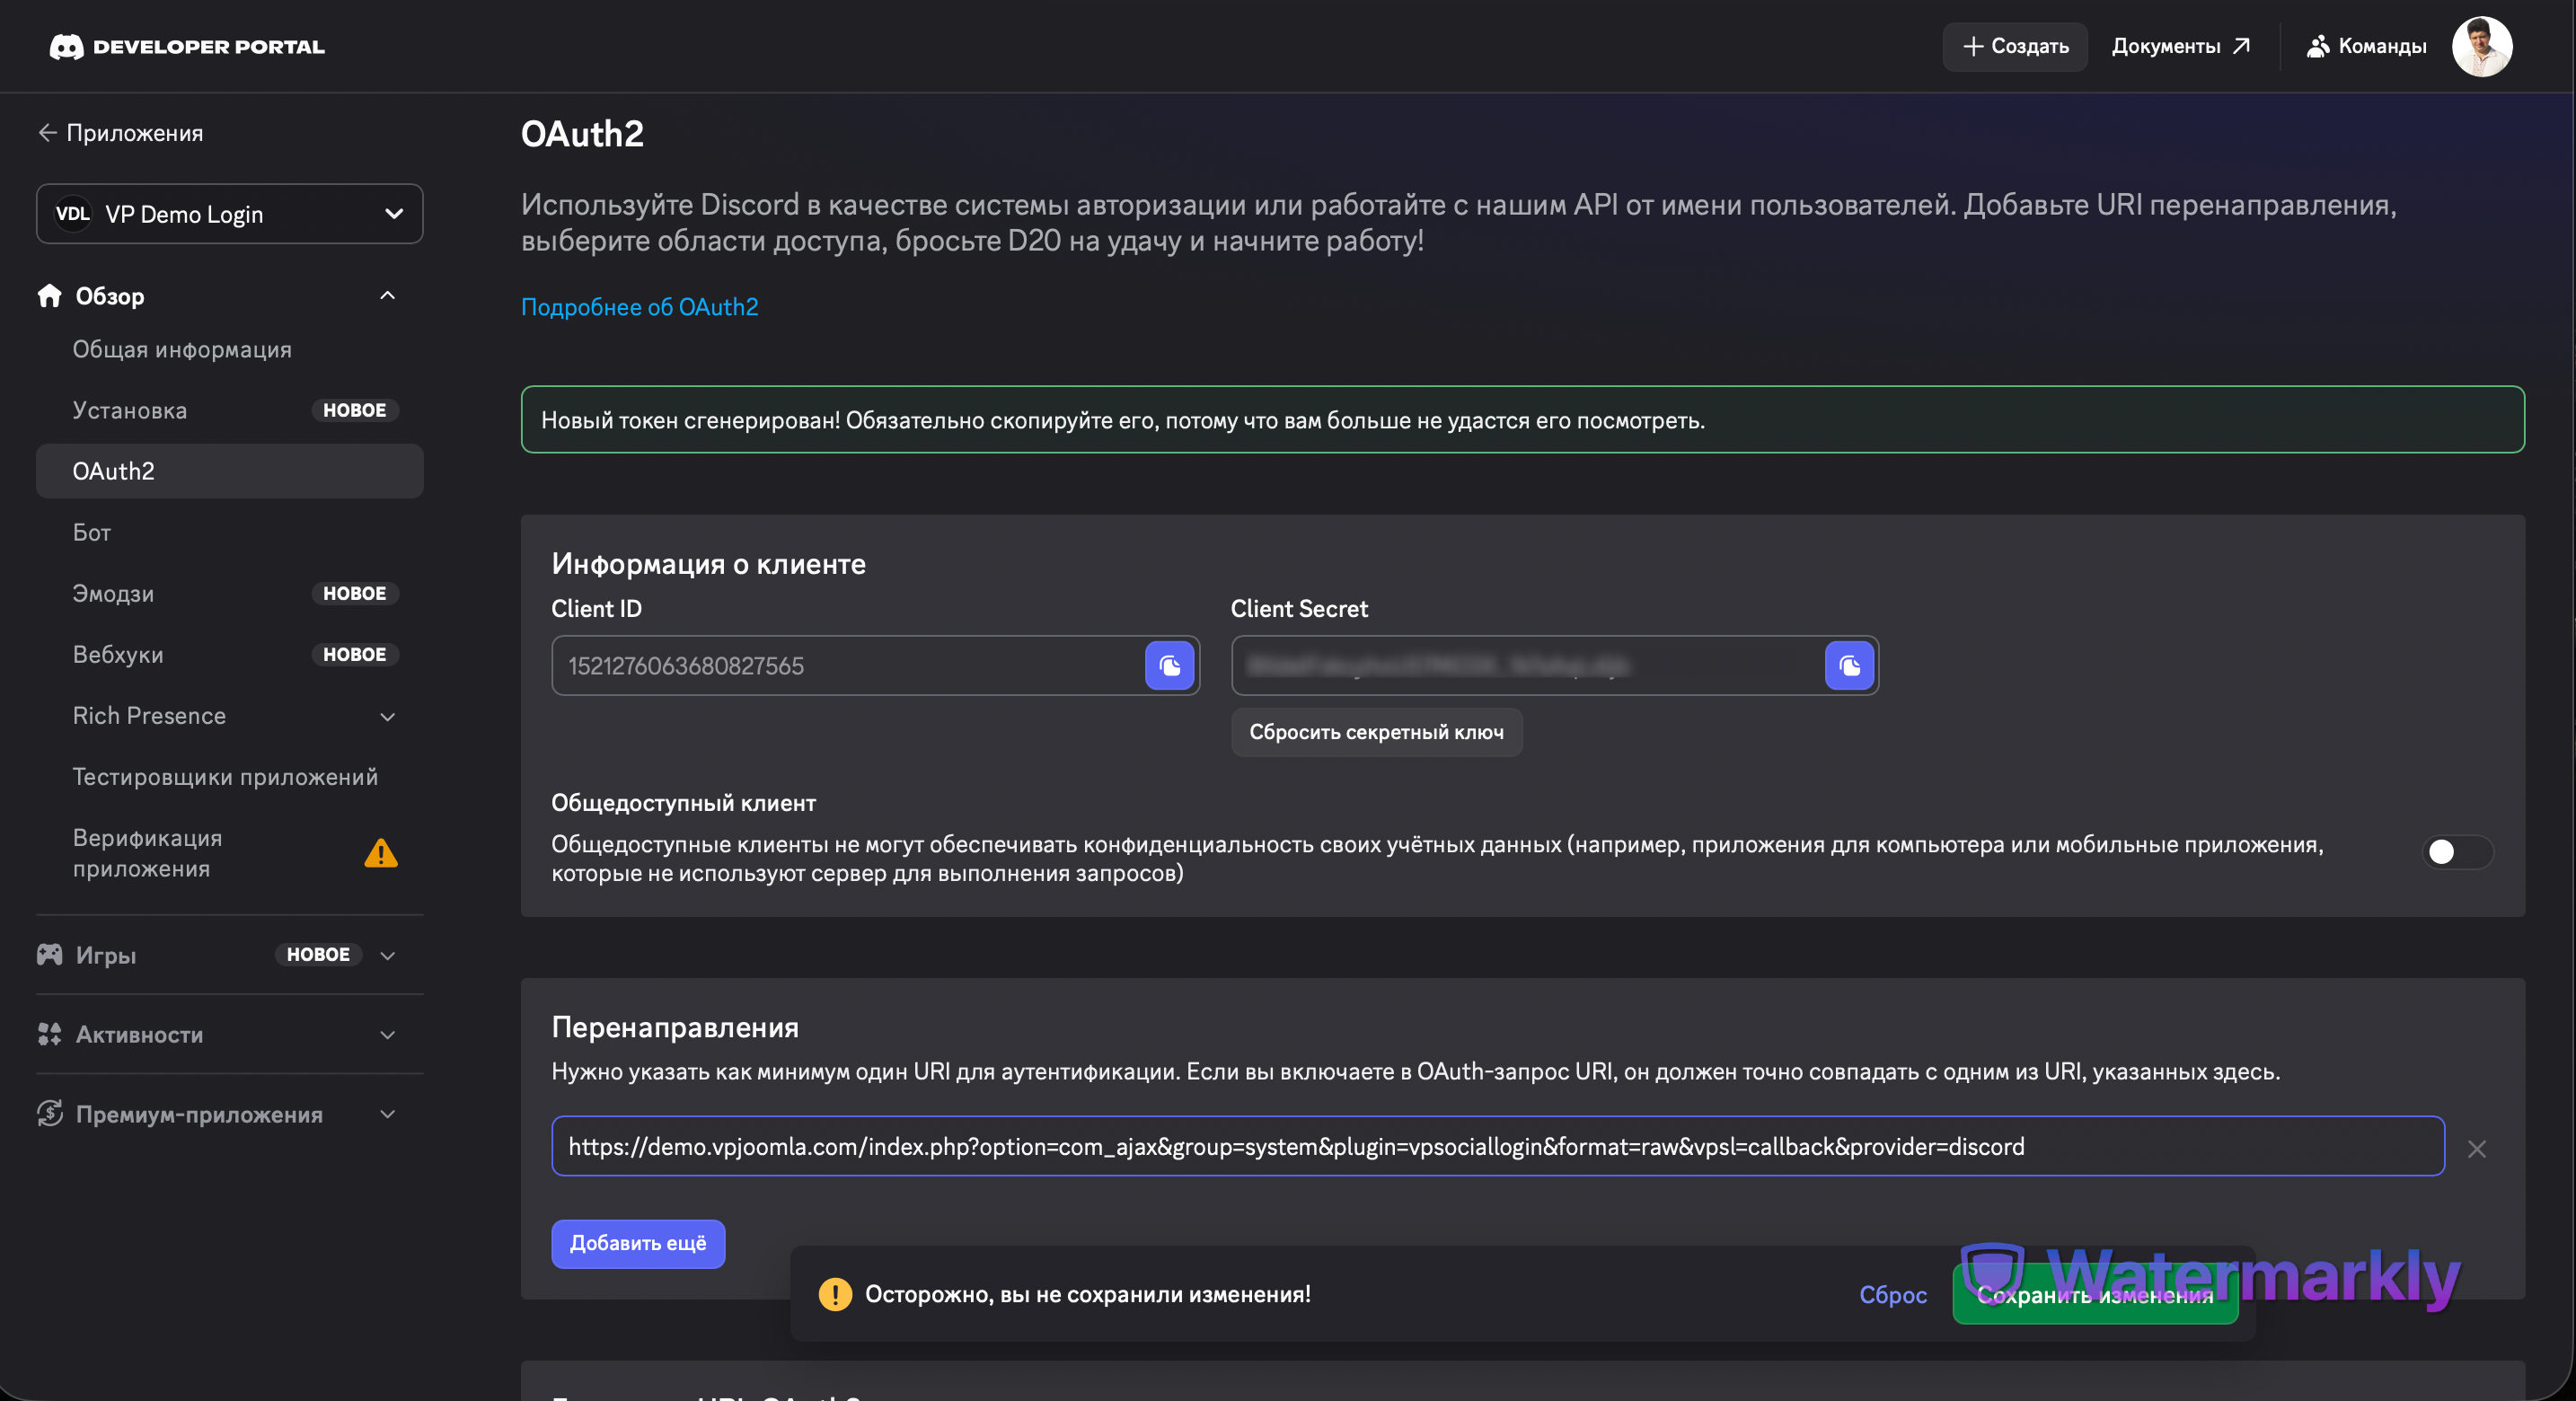Click Сохранить изменения button
Image resolution: width=2576 pixels, height=1401 pixels.
(2095, 1295)
